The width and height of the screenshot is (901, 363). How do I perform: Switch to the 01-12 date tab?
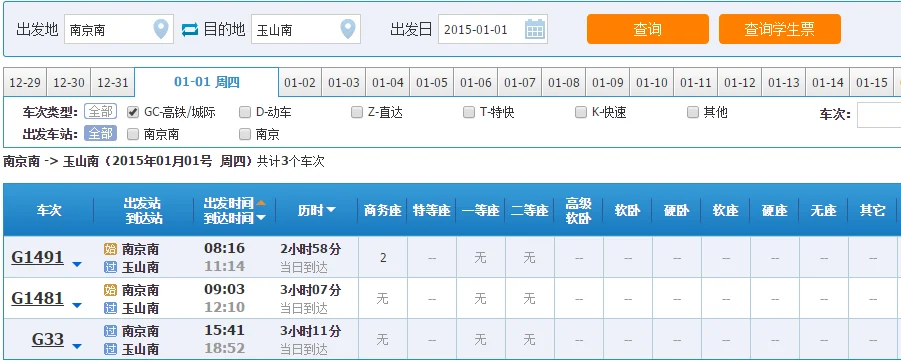pyautogui.click(x=740, y=83)
